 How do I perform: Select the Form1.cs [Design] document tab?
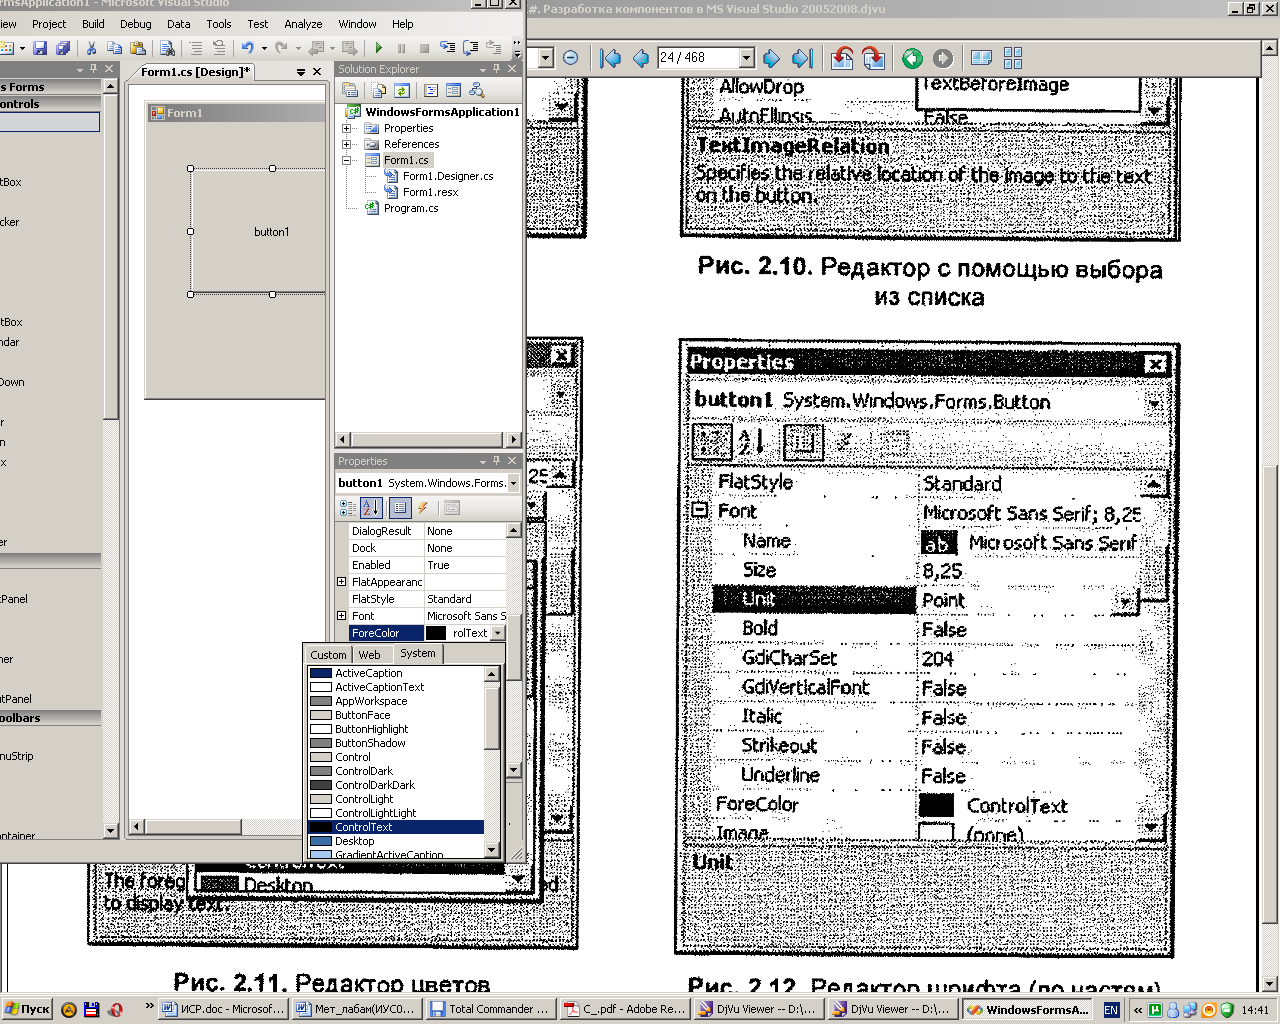[x=196, y=72]
